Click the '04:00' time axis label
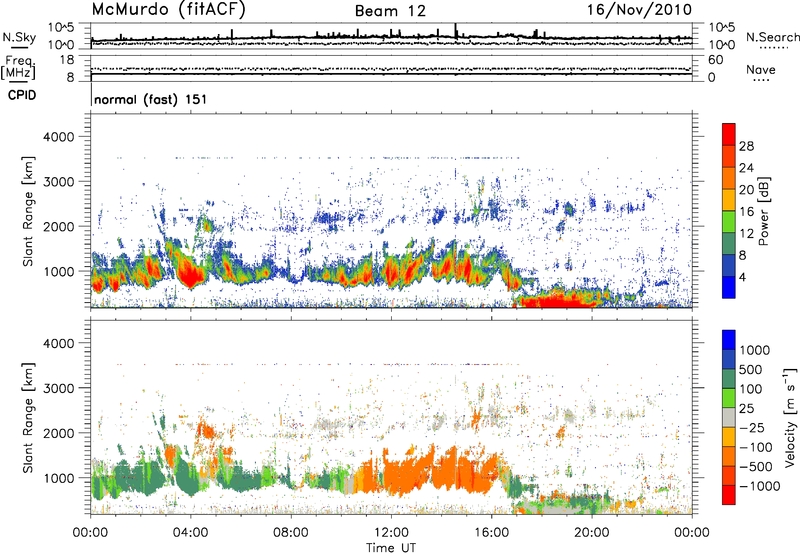This screenshot has height=554, width=800. (190, 533)
